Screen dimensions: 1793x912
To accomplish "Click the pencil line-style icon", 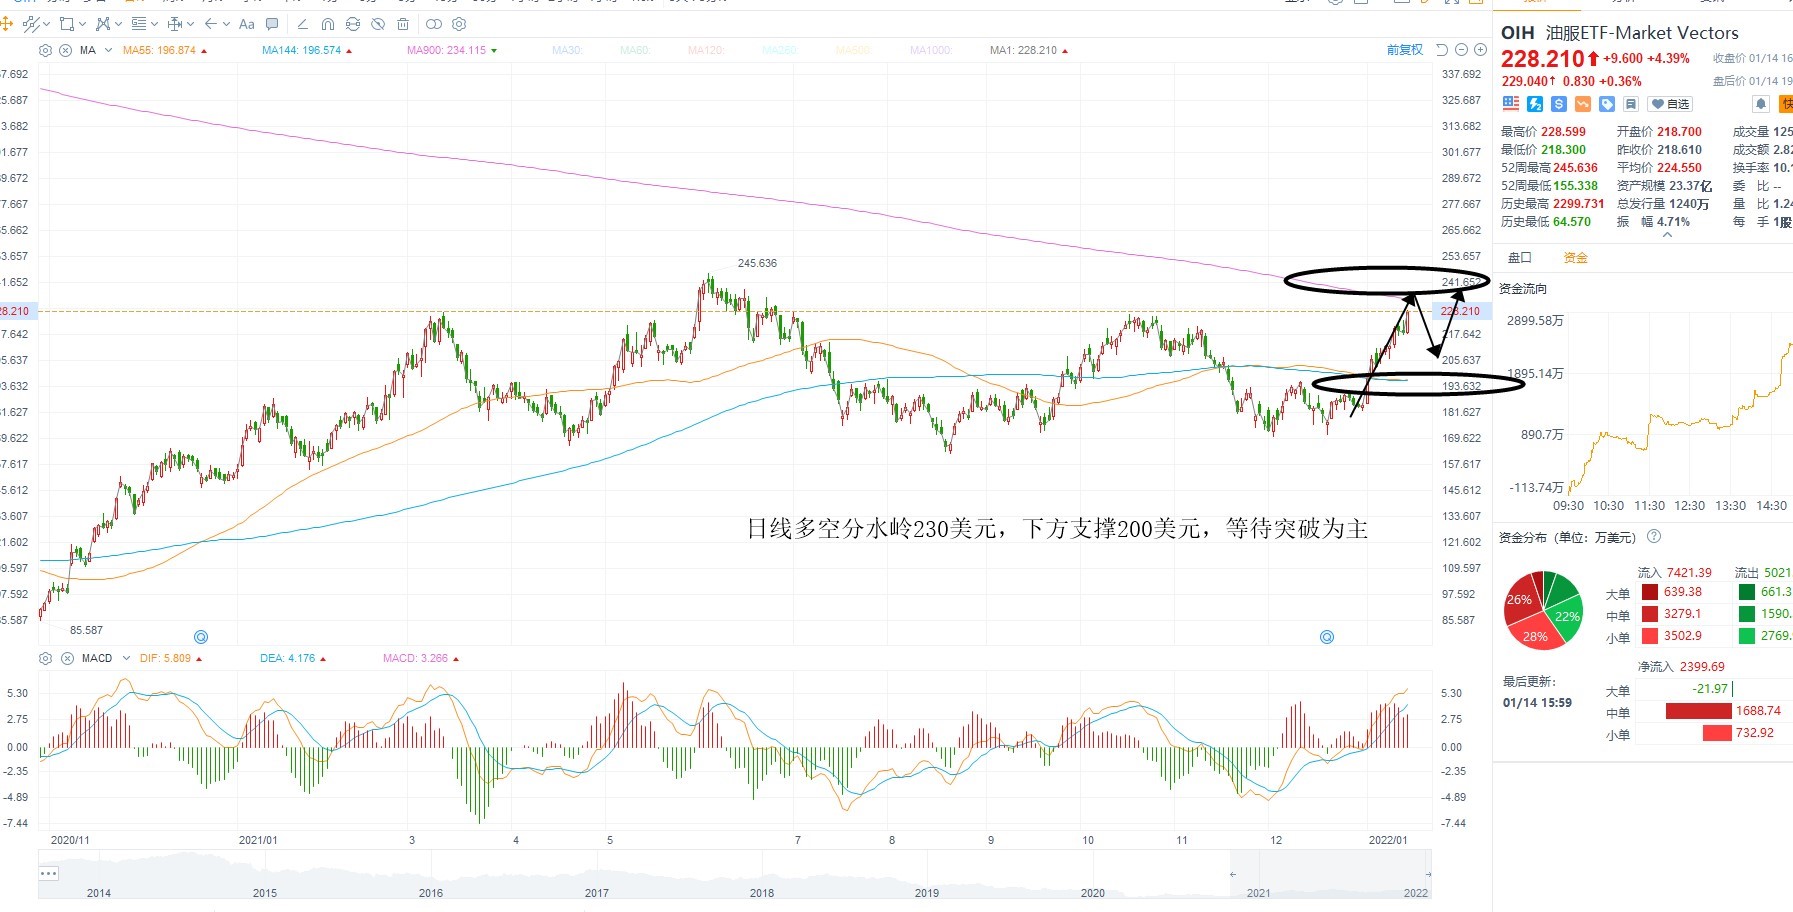I will 302,24.
